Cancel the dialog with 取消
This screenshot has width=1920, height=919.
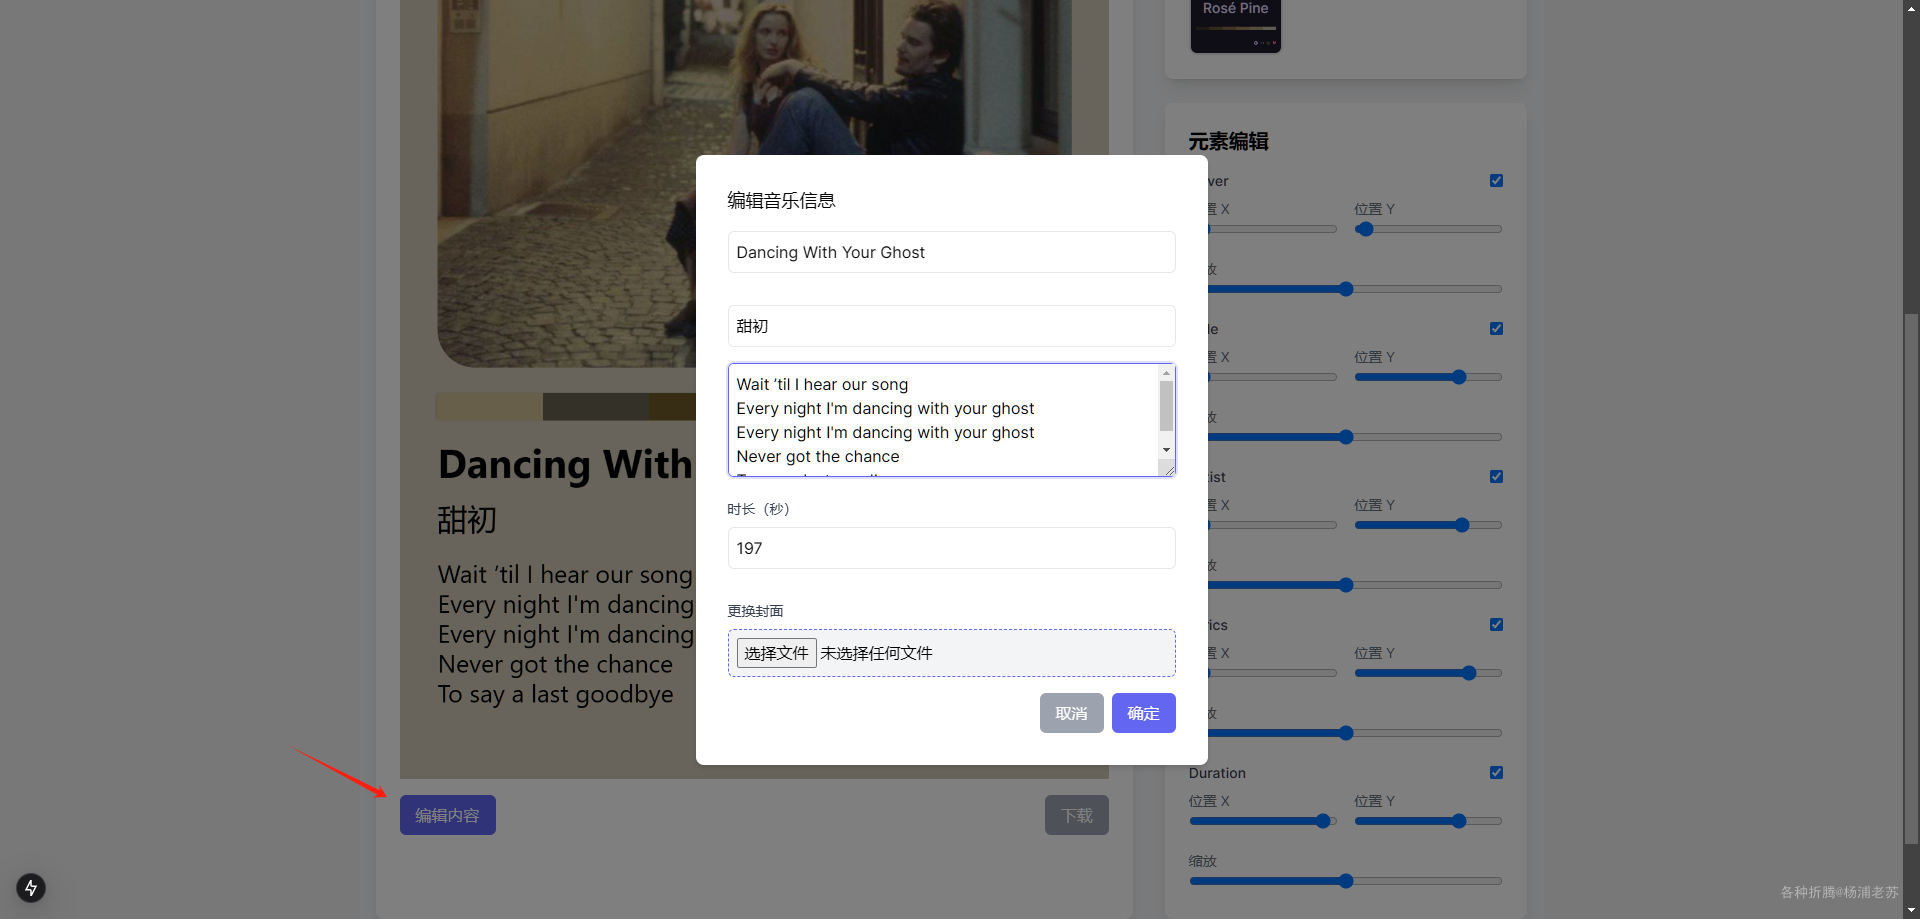pos(1071,713)
